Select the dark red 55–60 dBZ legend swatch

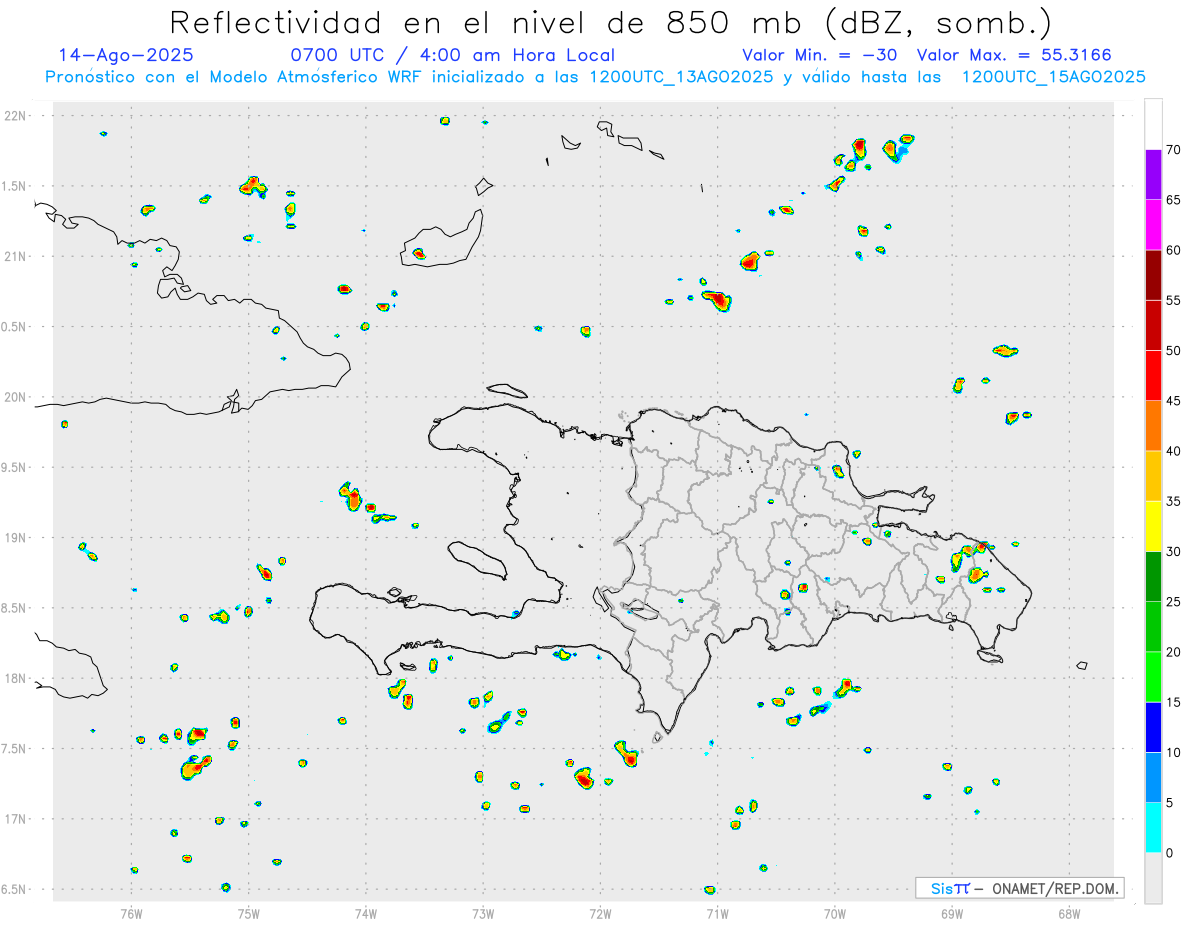click(x=1153, y=275)
